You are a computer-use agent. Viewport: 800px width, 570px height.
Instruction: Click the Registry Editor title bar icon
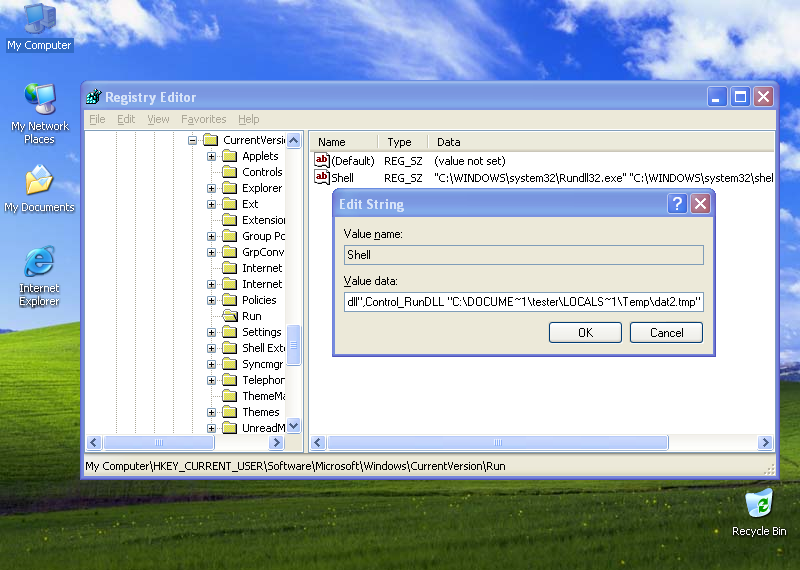(94, 96)
